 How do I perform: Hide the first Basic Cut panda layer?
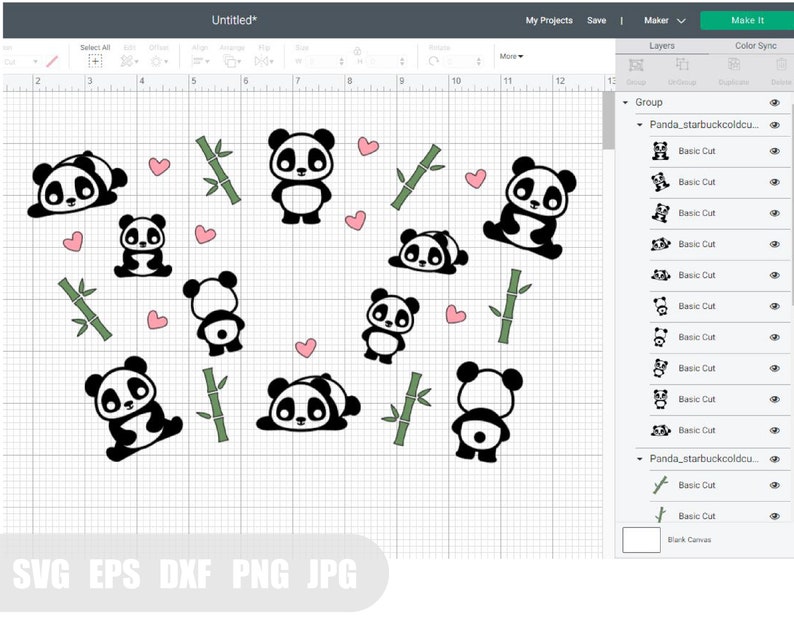774,151
